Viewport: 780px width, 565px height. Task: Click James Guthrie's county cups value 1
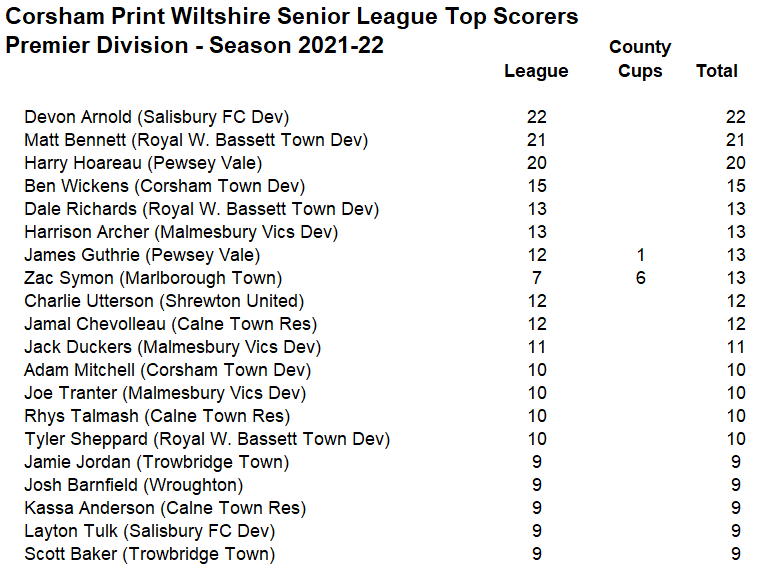pos(641,255)
